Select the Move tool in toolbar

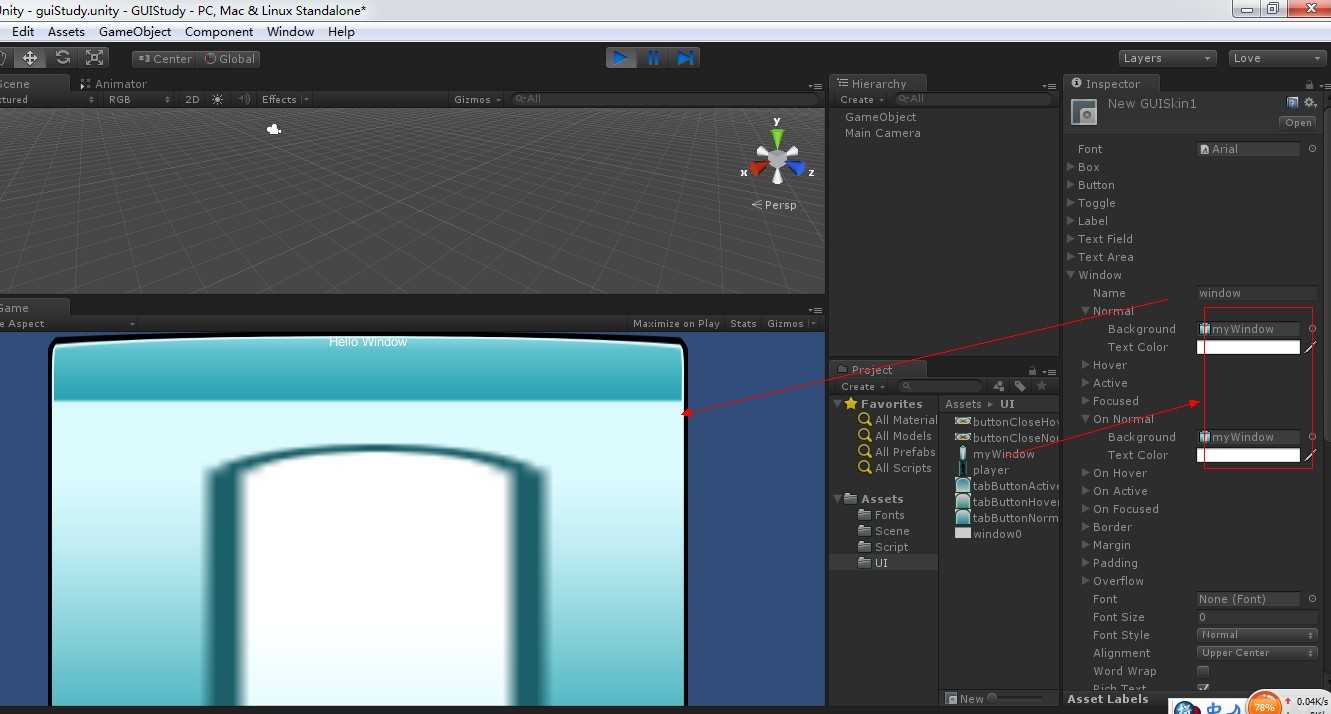30,58
